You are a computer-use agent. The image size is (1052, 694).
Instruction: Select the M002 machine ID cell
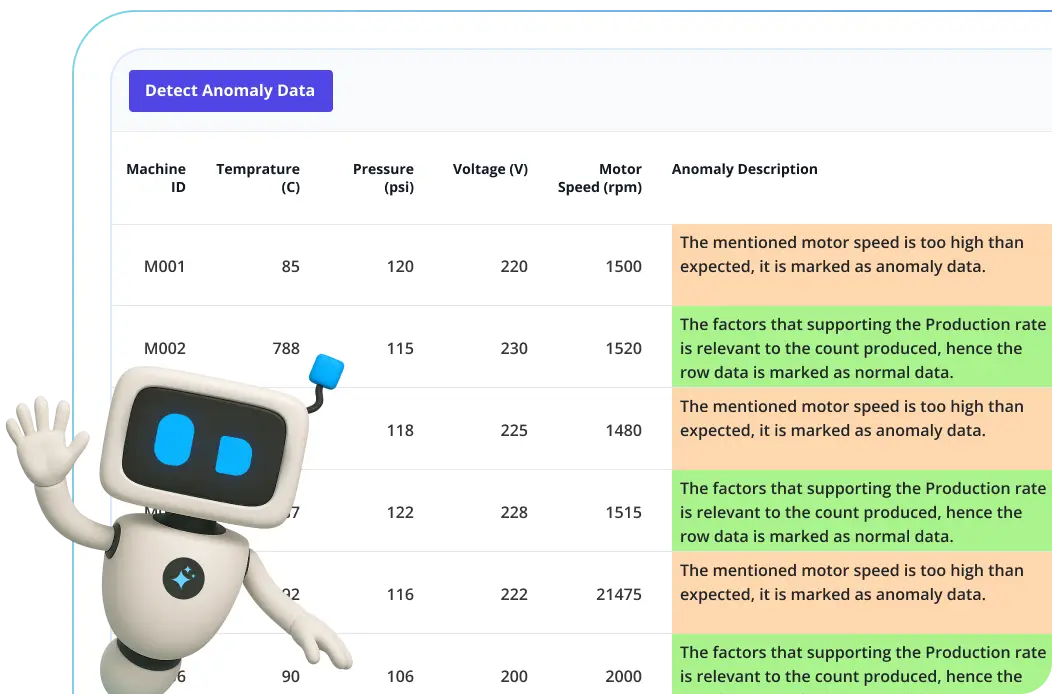pos(165,349)
